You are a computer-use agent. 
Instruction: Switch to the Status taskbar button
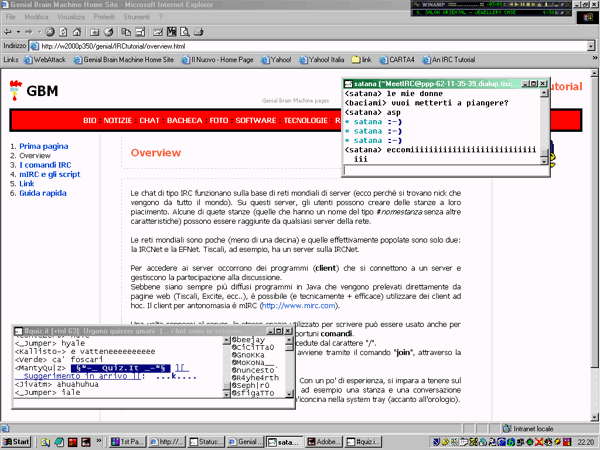205,442
